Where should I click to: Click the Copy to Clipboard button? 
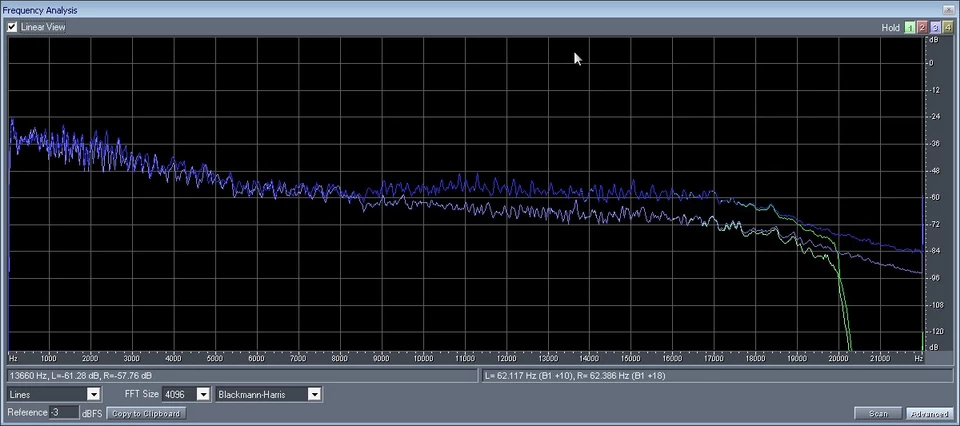point(146,414)
